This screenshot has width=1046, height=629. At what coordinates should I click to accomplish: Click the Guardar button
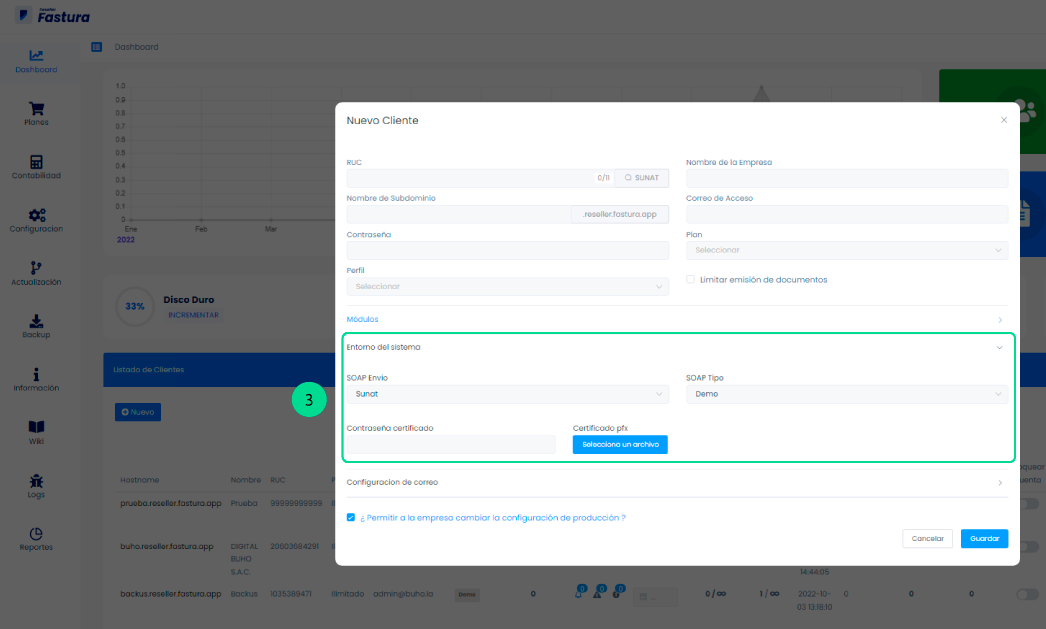click(x=984, y=538)
